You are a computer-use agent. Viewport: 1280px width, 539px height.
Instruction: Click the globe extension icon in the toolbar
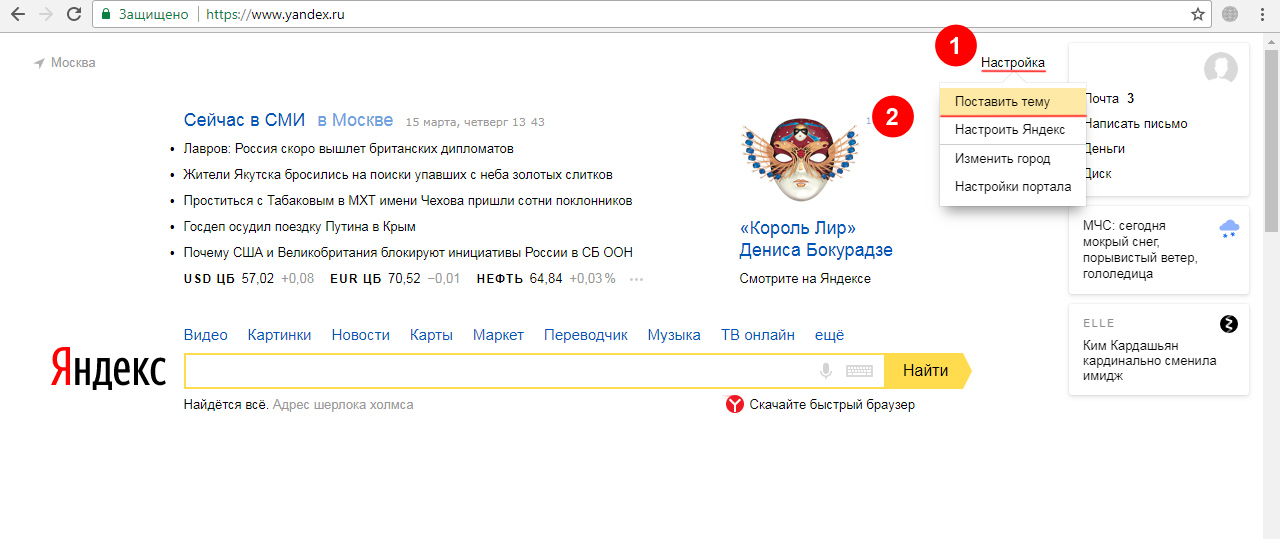point(1230,15)
